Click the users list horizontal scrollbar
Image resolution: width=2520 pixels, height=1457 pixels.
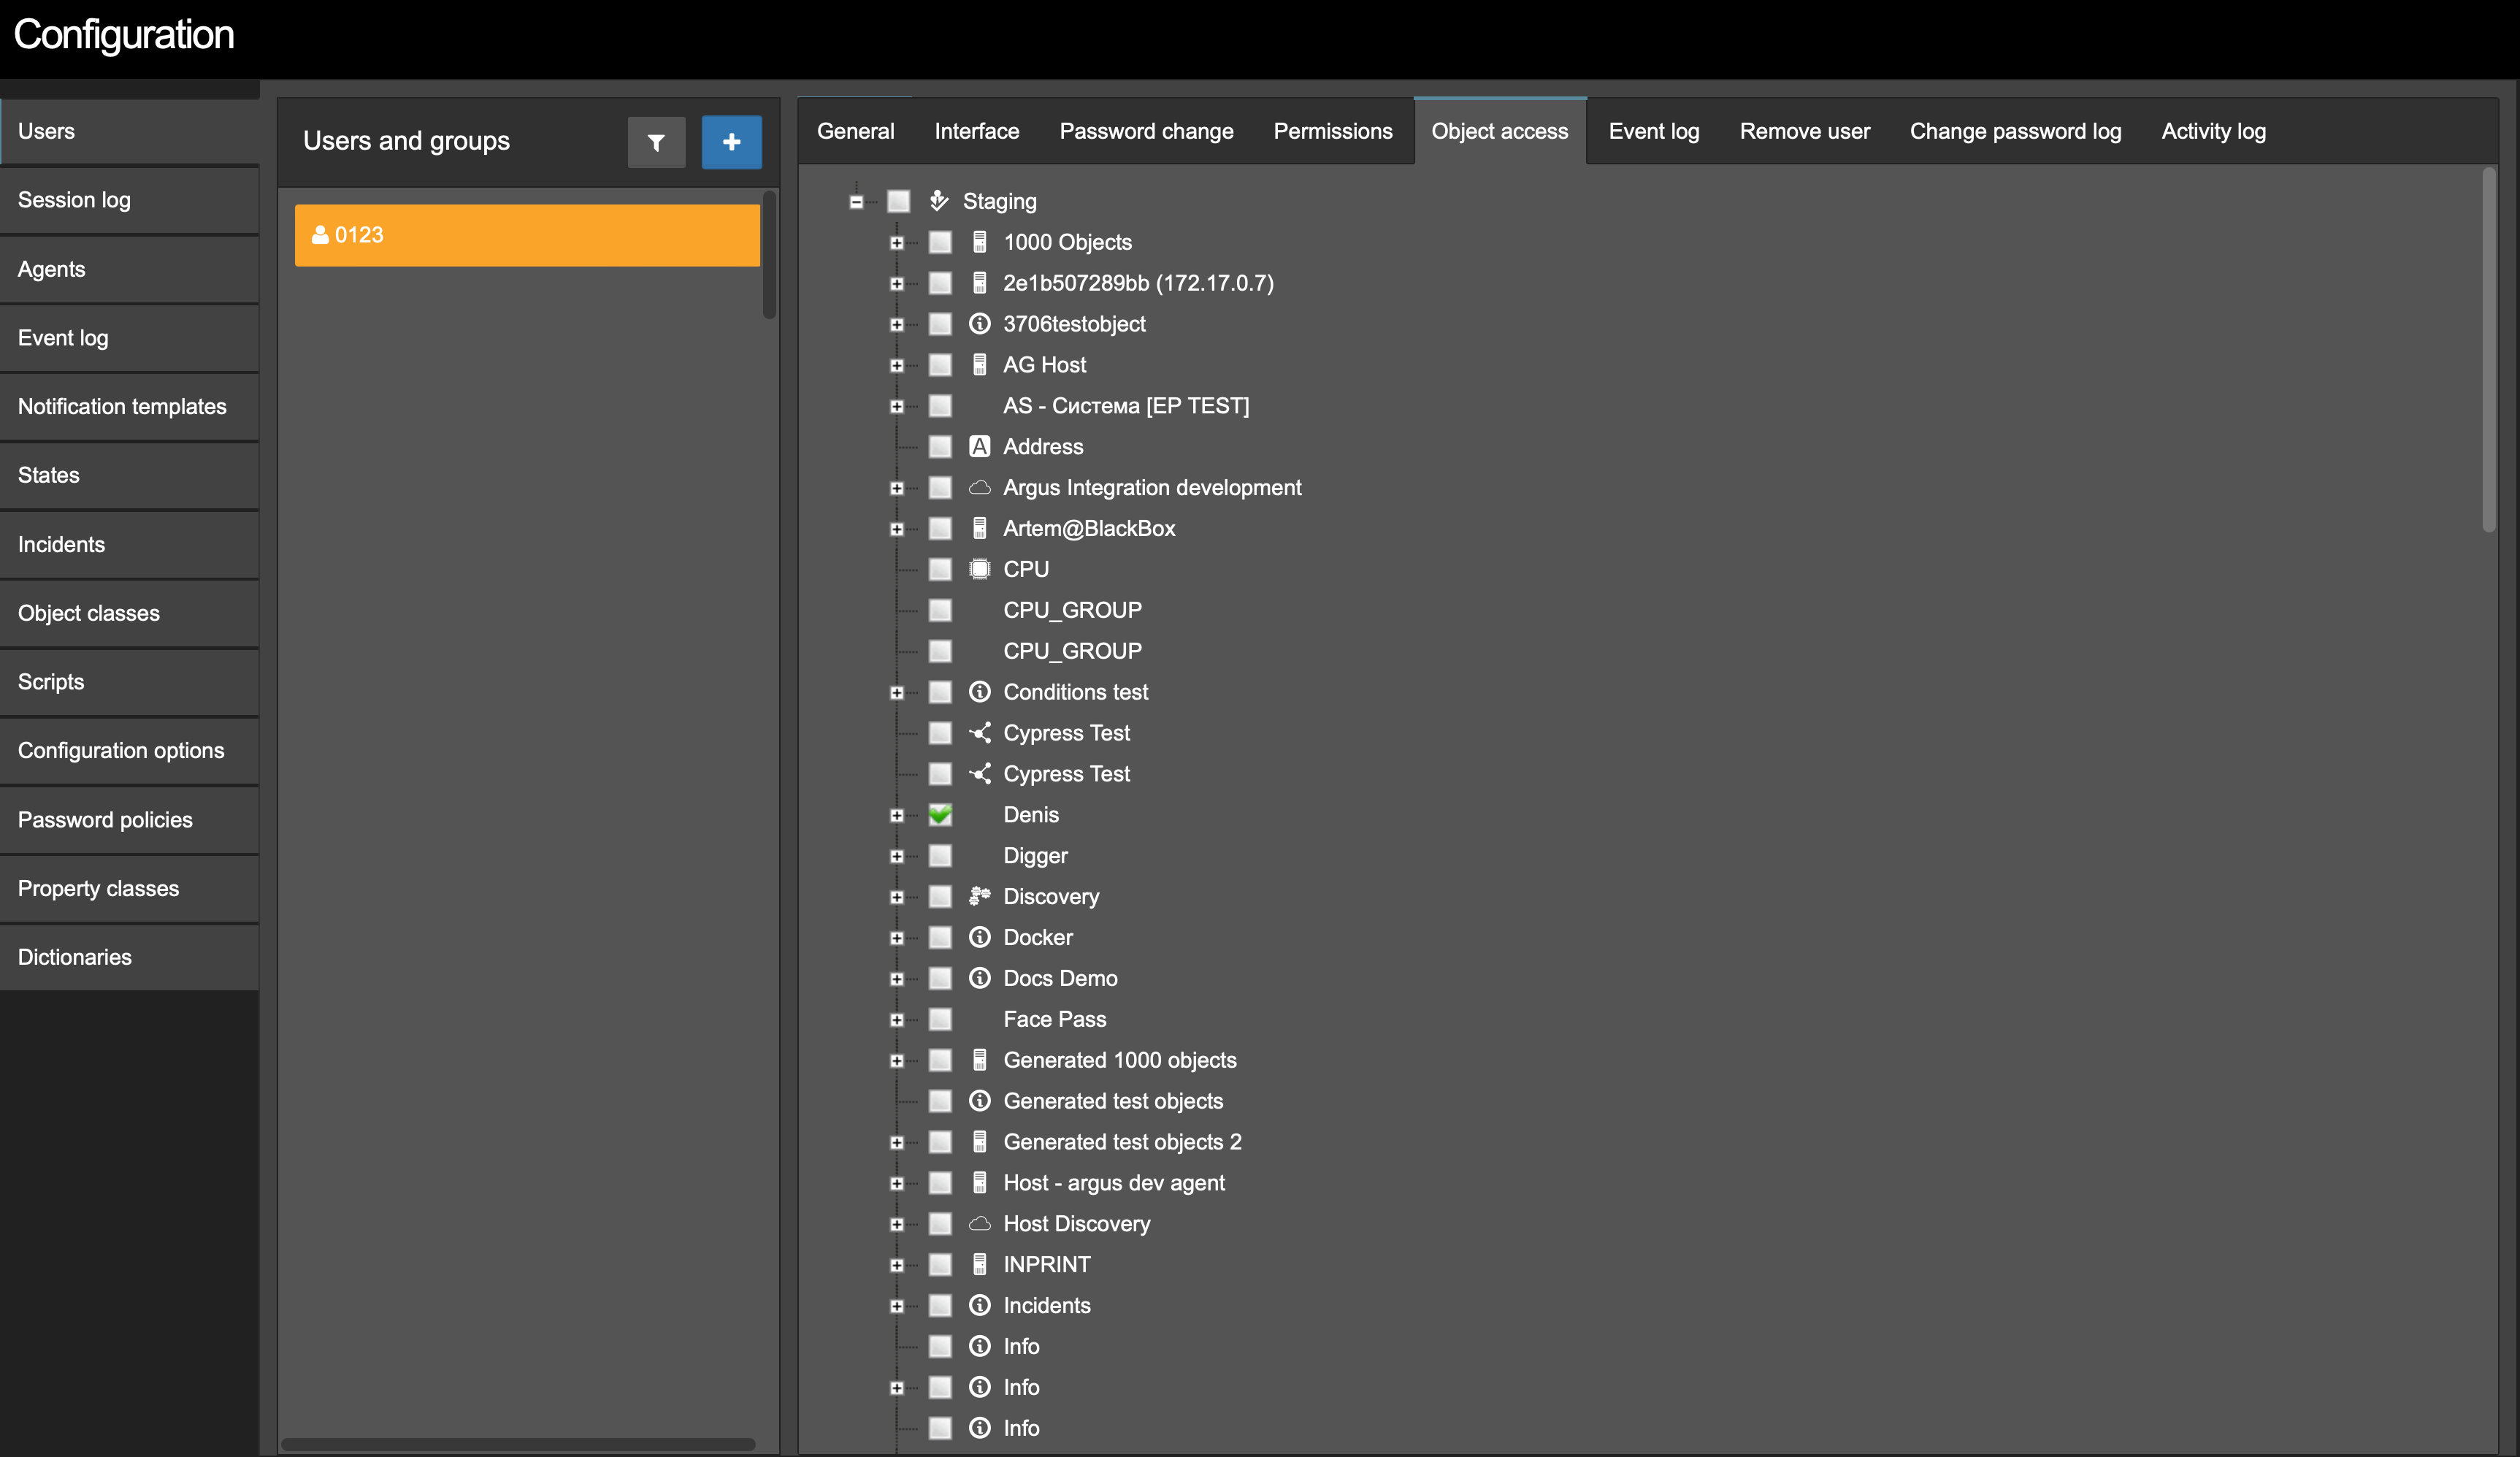point(518,1444)
